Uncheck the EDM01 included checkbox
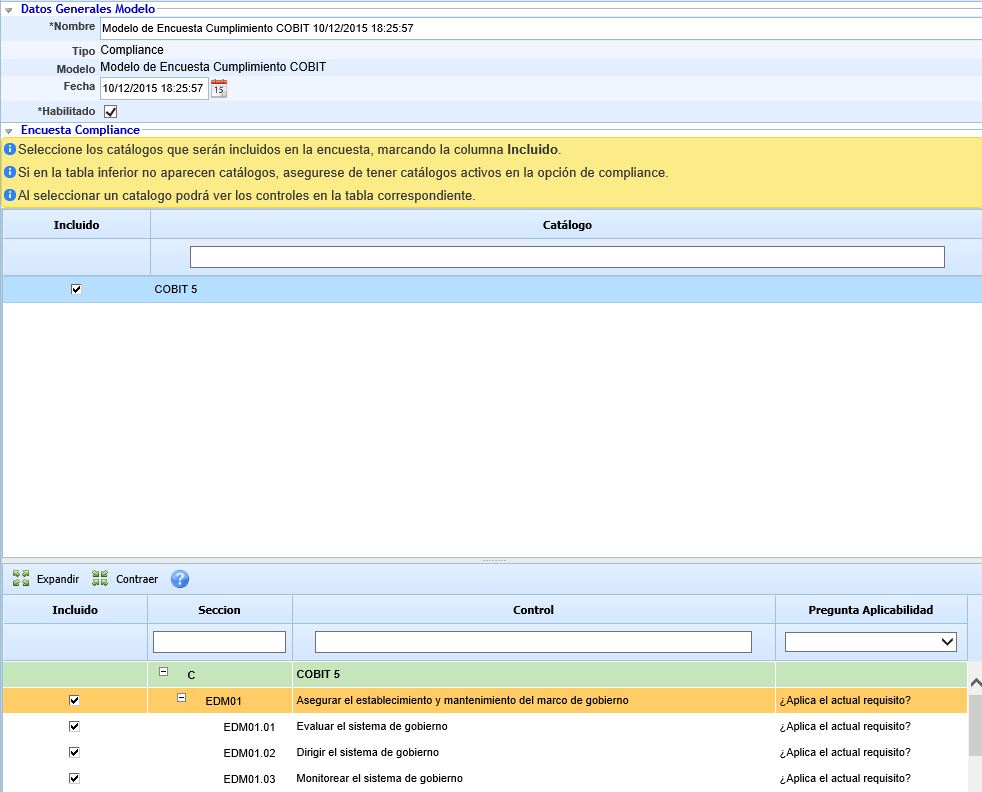The image size is (982, 792). (x=74, y=700)
